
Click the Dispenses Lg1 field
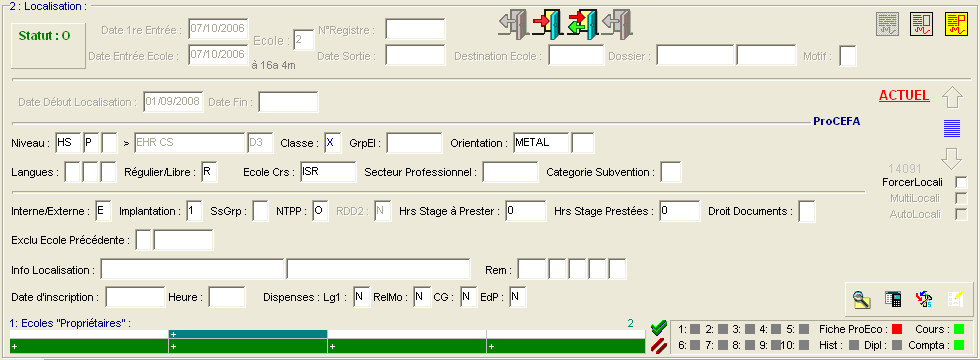coord(362,297)
